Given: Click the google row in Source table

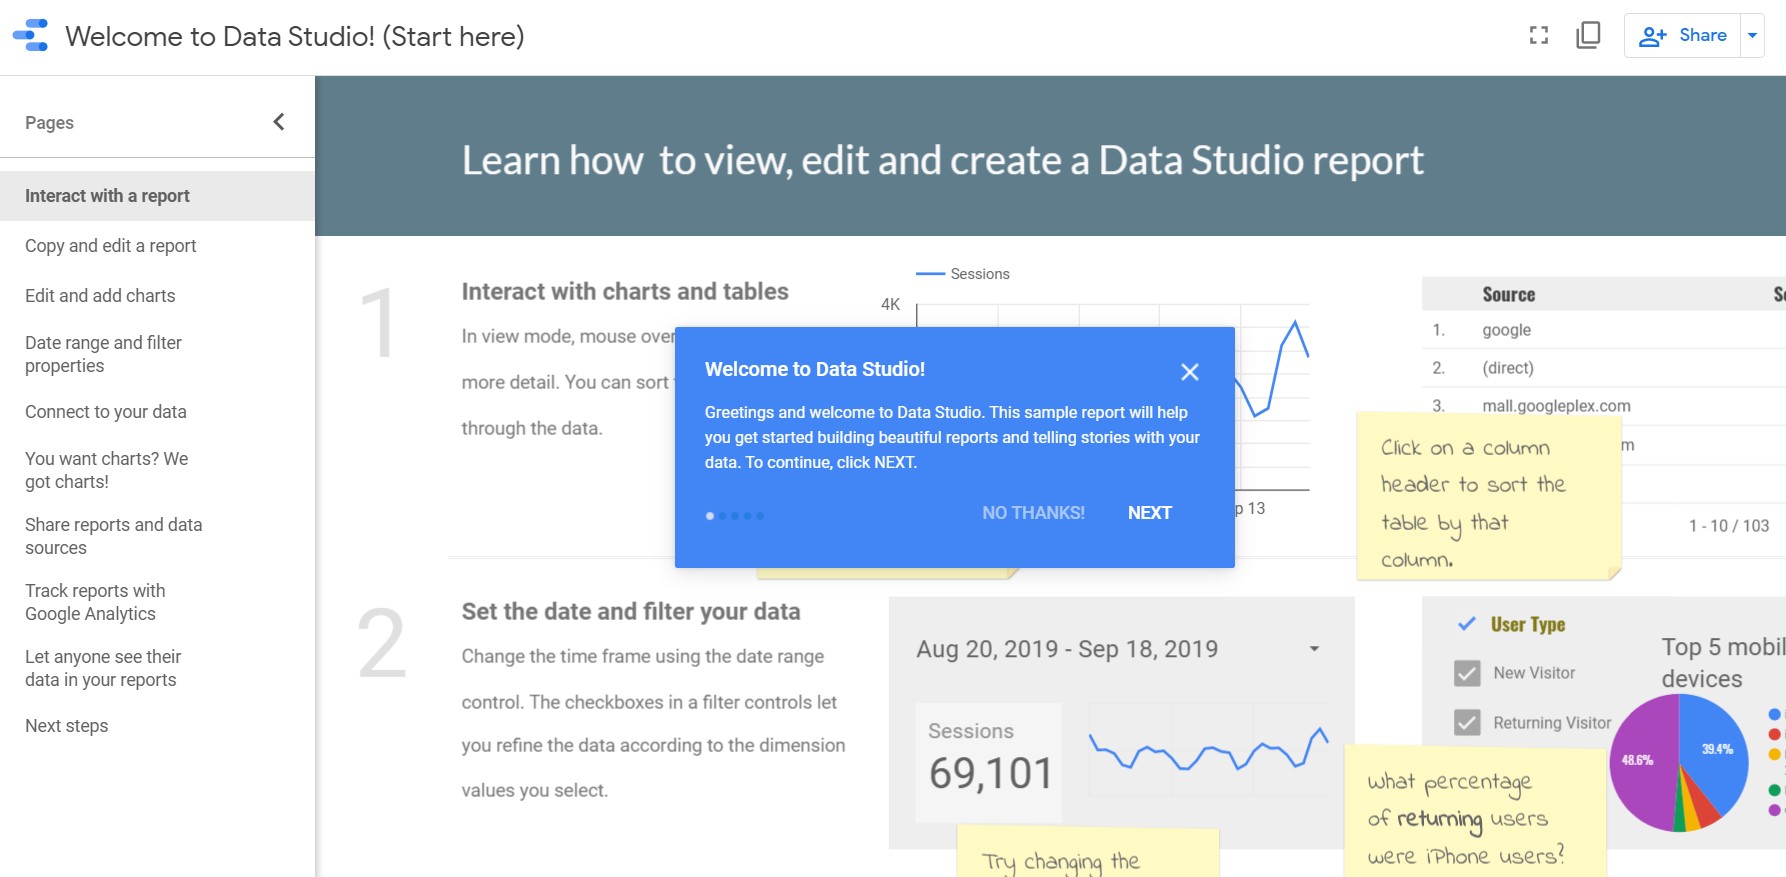Looking at the screenshot, I should click(1604, 330).
